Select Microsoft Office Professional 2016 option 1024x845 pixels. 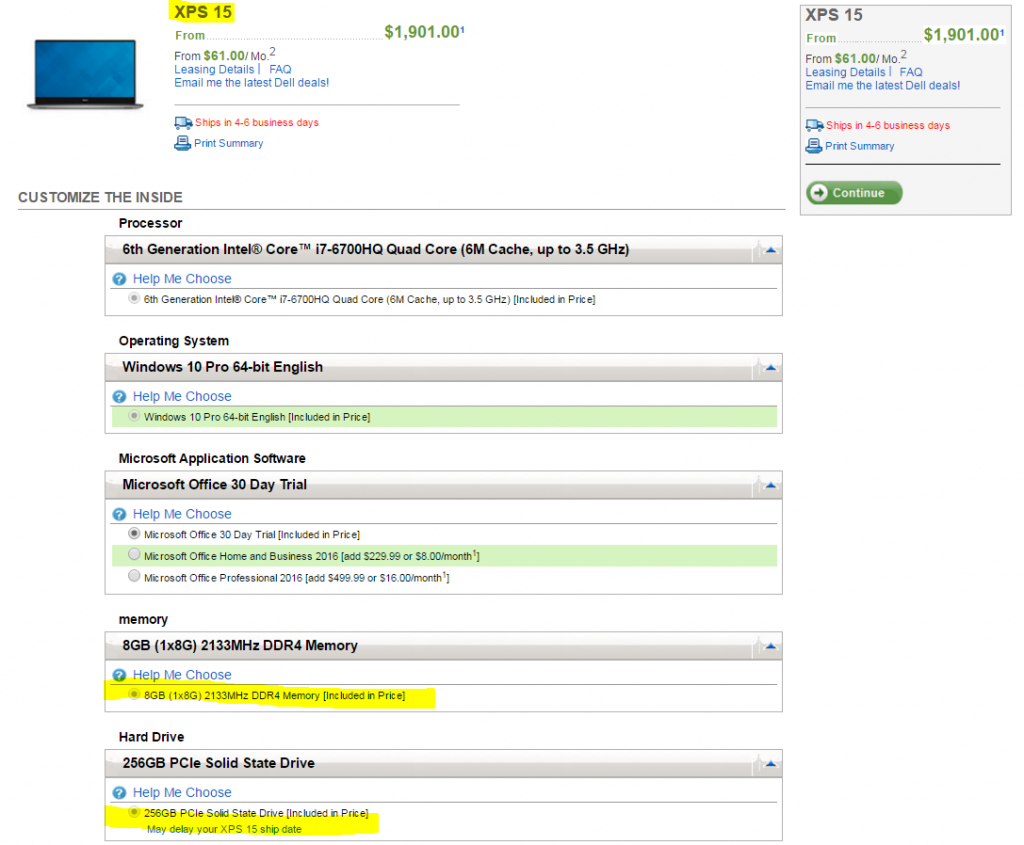[134, 577]
